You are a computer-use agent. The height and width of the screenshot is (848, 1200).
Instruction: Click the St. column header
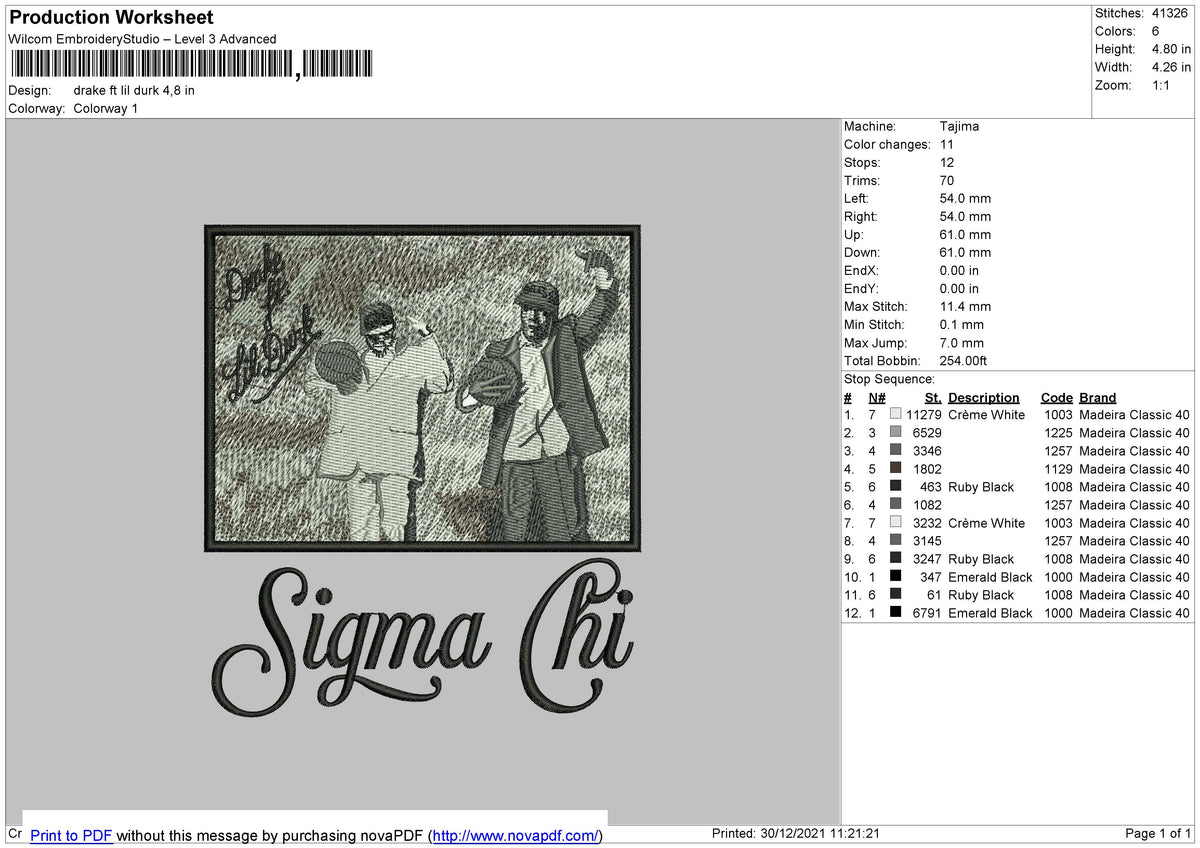933,398
